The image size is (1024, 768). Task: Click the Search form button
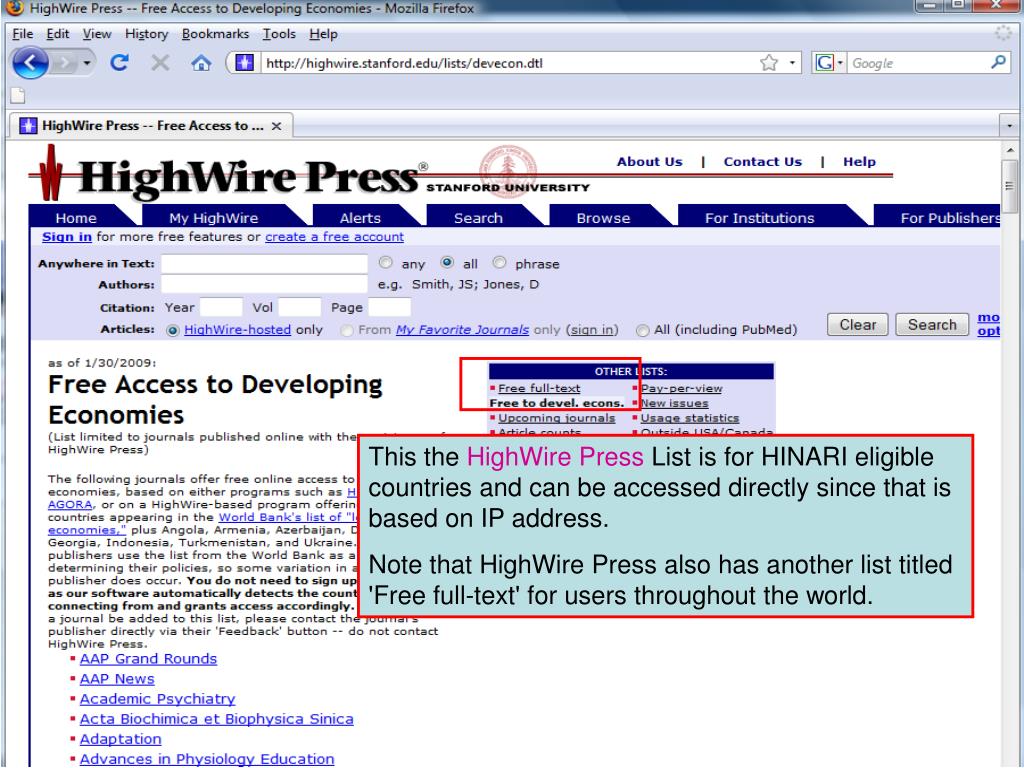(x=932, y=325)
